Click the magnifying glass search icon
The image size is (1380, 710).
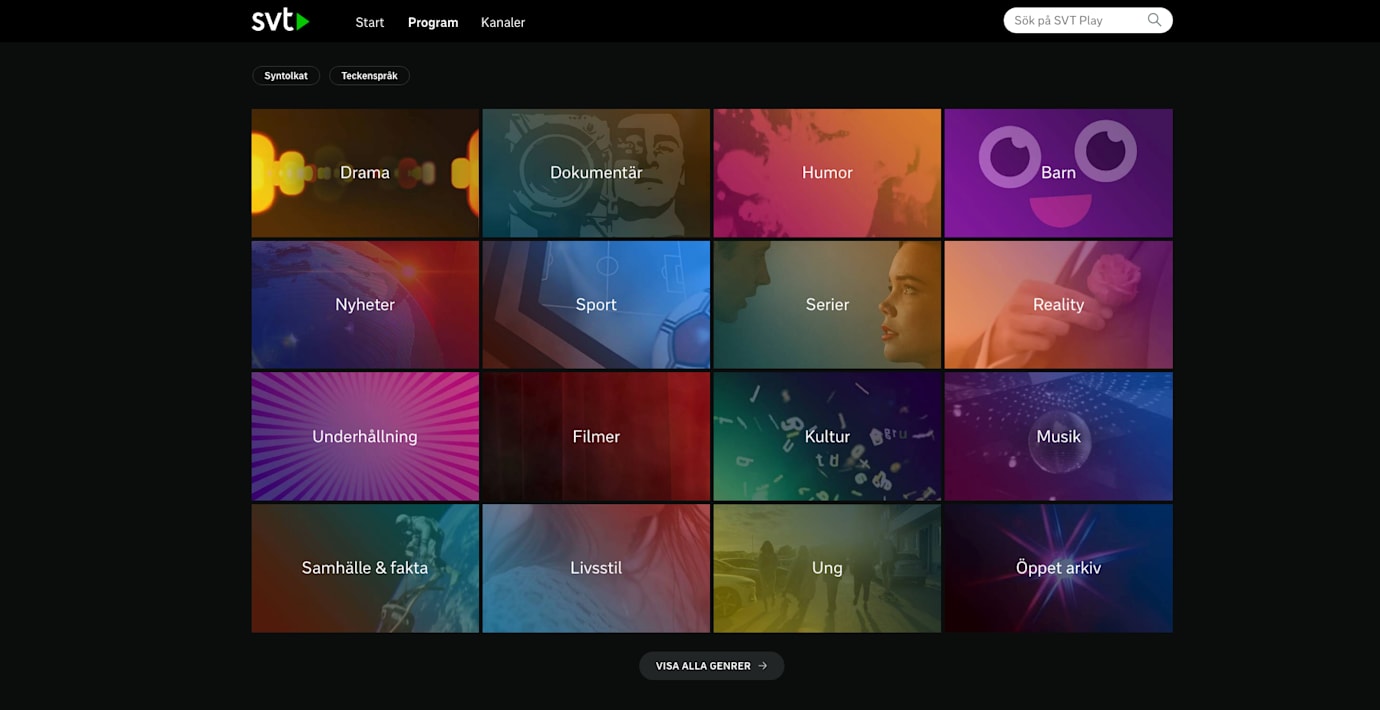pos(1154,20)
